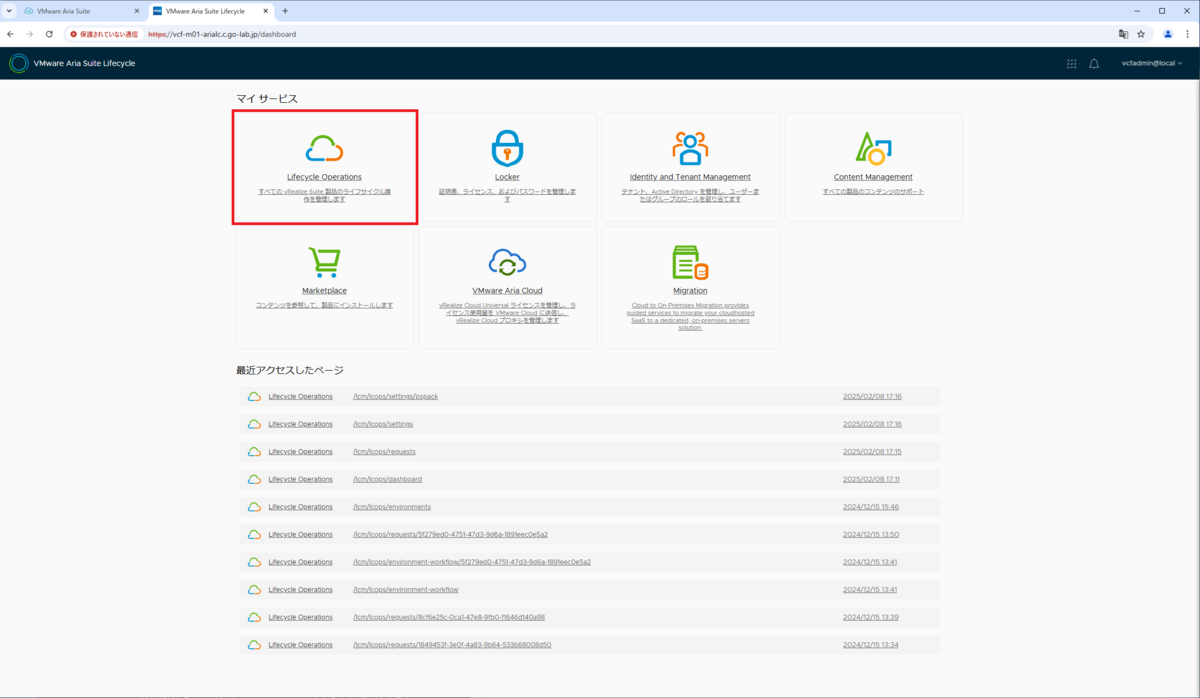1200x698 pixels.
Task: Open the /lcm/lcops/settings/pspack link
Action: tap(395, 397)
